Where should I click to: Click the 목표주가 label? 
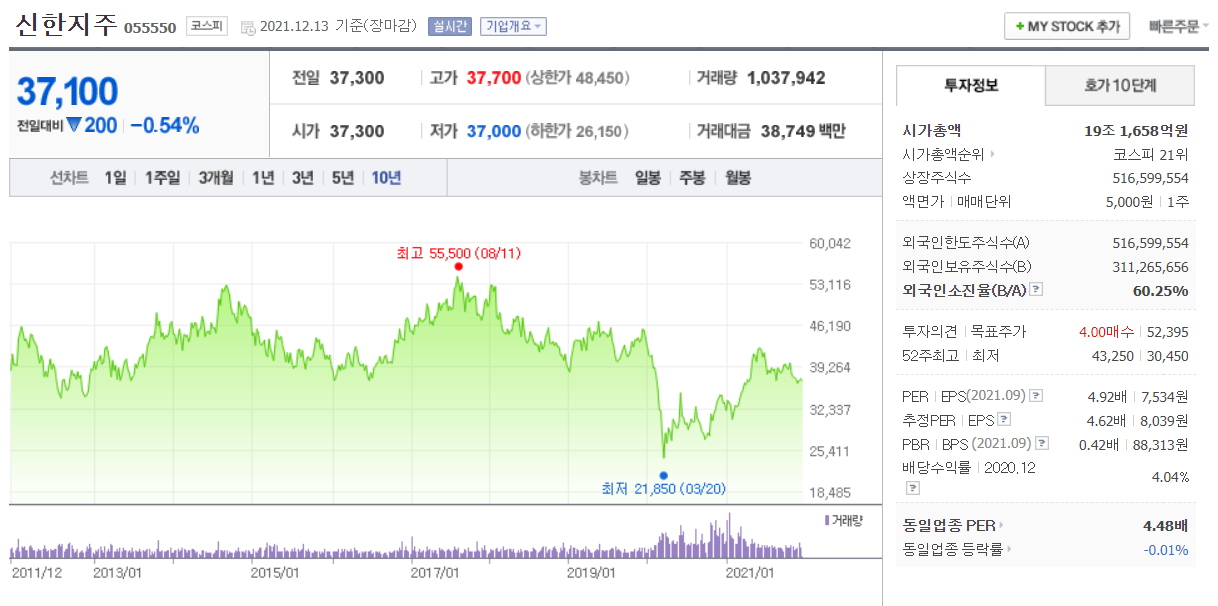pos(998,331)
